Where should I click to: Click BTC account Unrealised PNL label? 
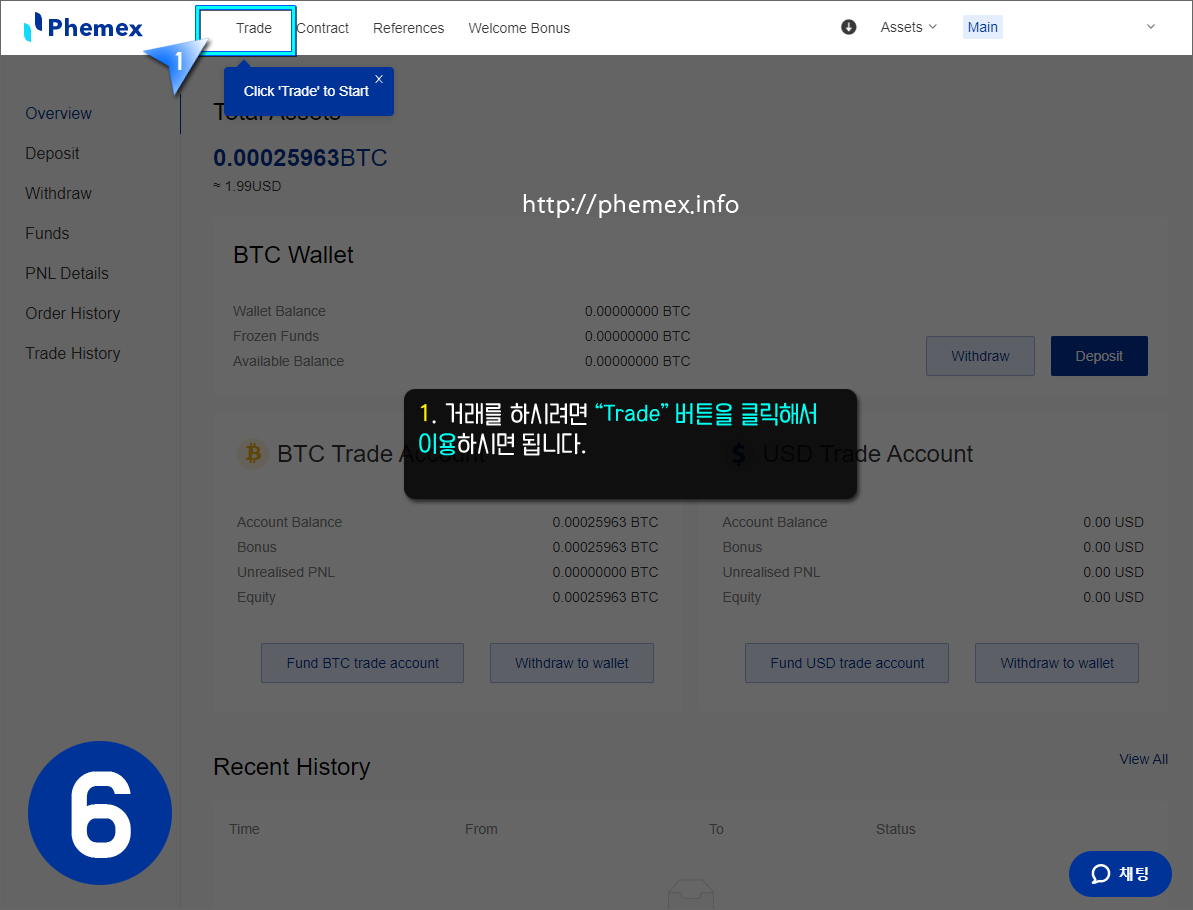coord(286,572)
